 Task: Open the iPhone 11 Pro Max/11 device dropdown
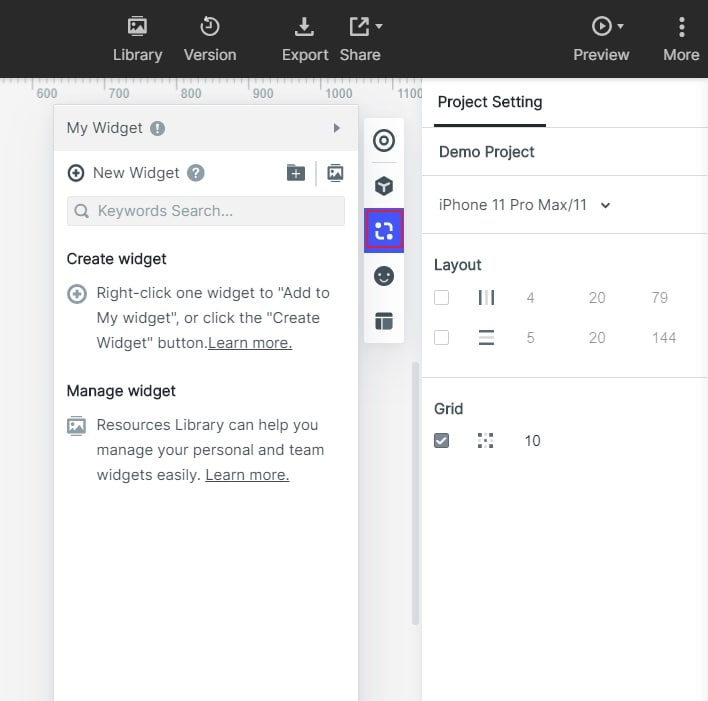(x=524, y=205)
